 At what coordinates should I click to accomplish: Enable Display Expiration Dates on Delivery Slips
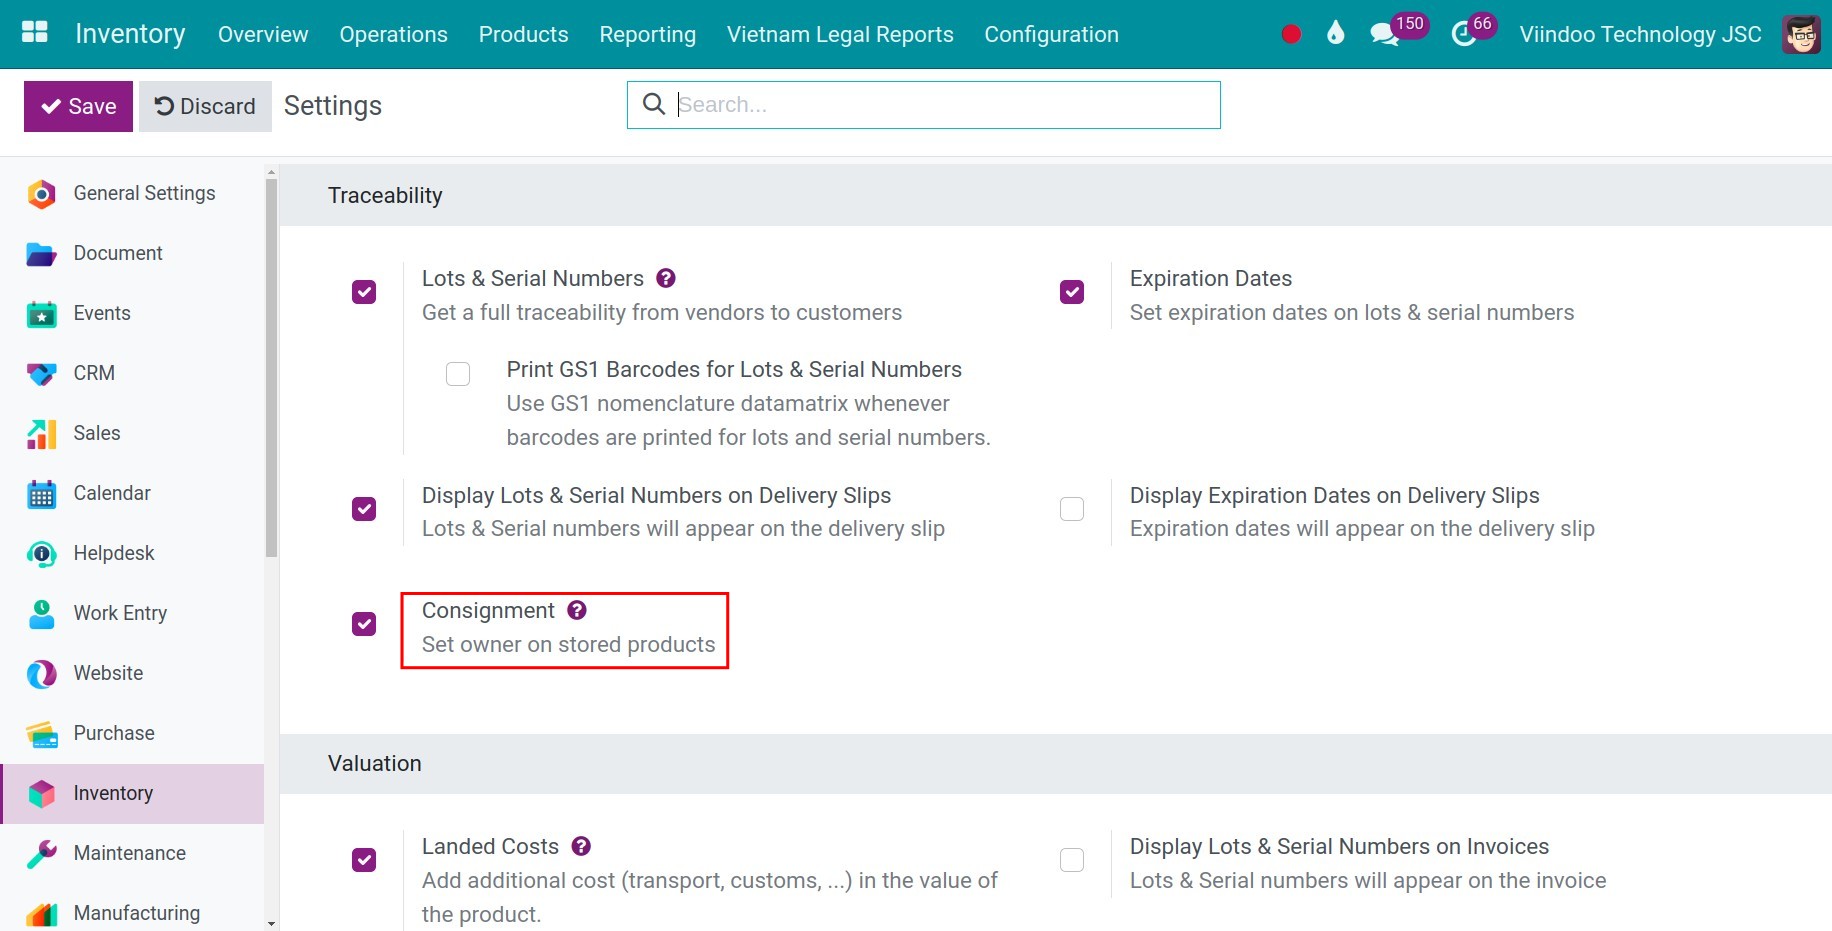click(x=1072, y=509)
